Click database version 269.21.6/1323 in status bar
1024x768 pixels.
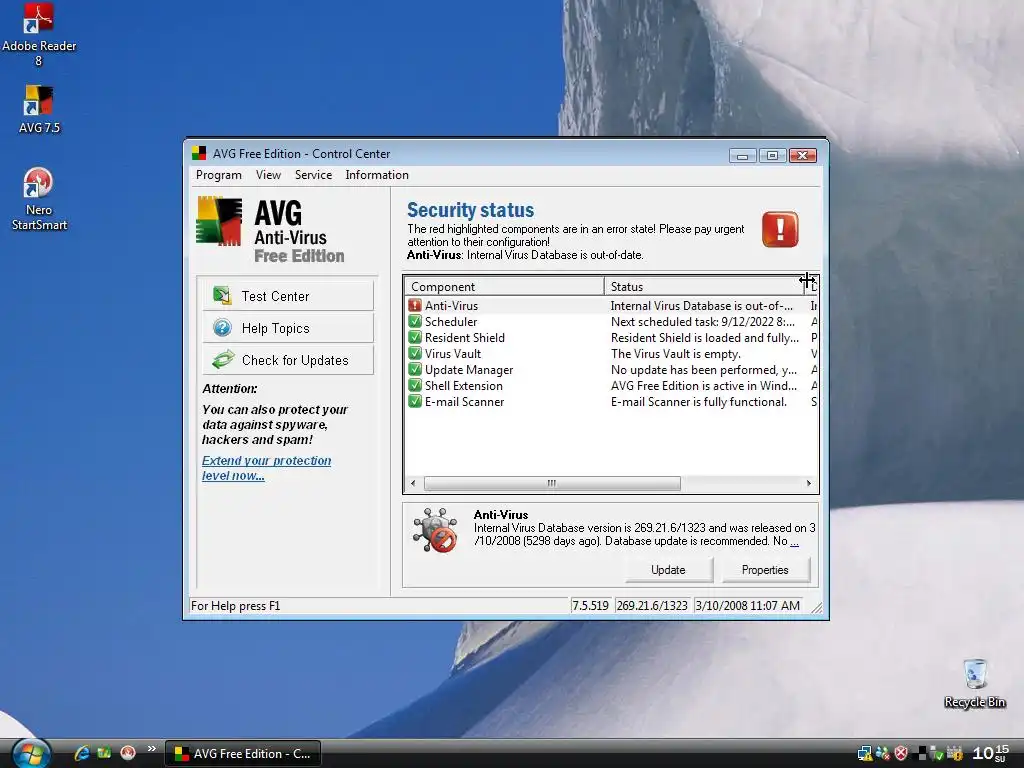coord(652,606)
